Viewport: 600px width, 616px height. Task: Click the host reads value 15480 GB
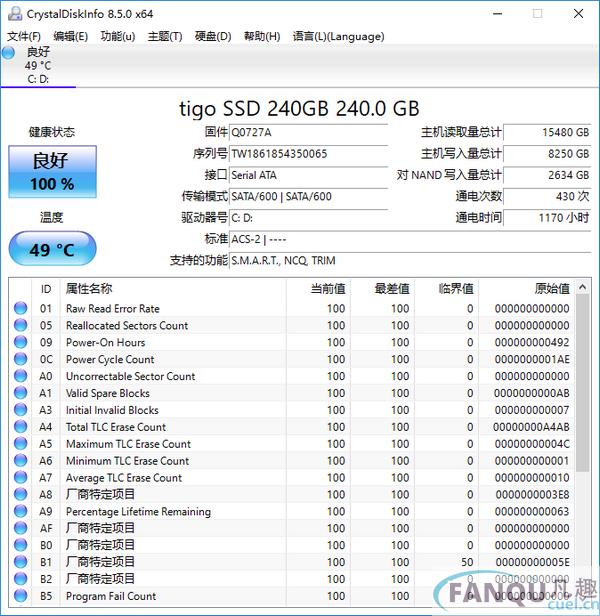pyautogui.click(x=547, y=132)
